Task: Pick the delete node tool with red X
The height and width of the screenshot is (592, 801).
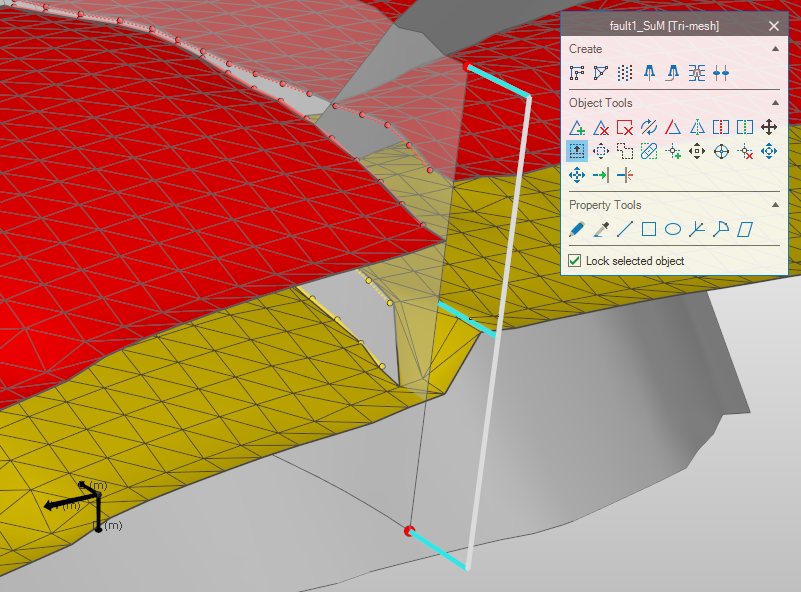Action: click(x=745, y=151)
